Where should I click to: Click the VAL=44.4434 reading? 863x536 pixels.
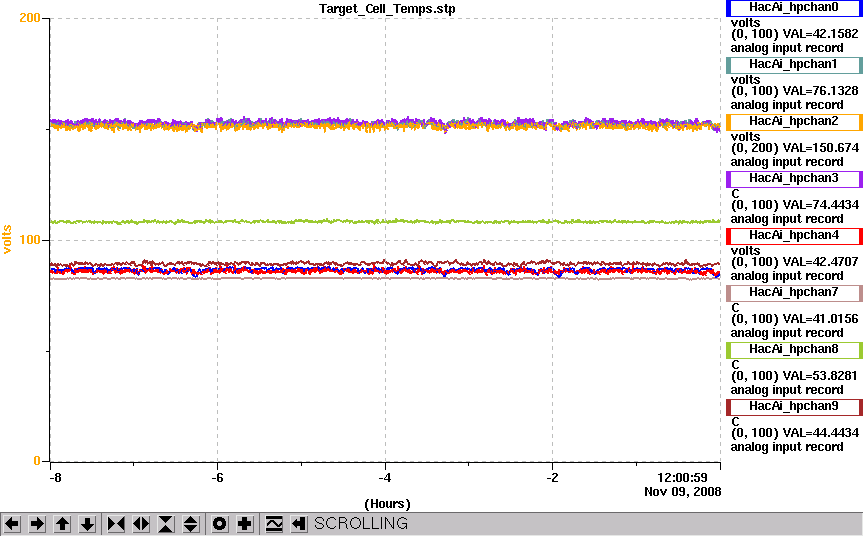(820, 433)
